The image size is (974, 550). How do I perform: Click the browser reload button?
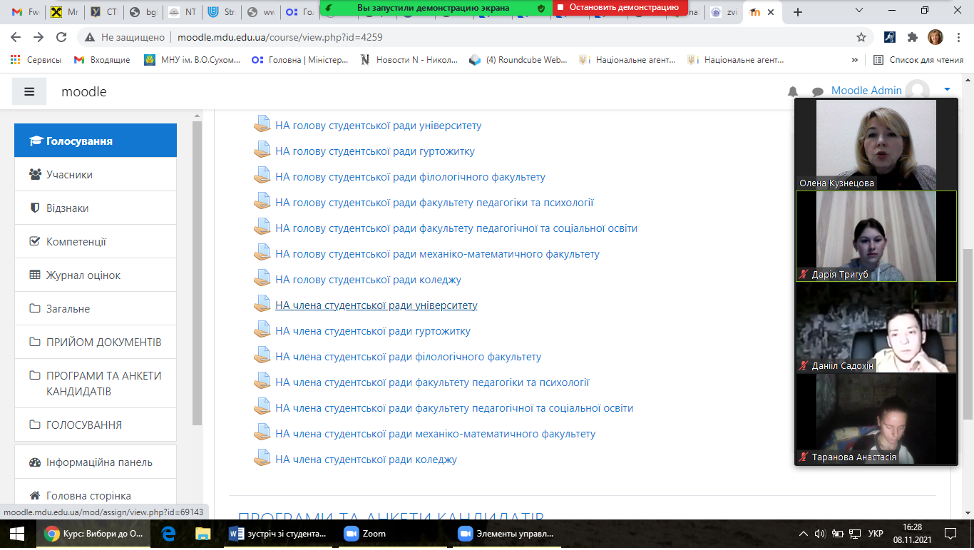pos(64,37)
